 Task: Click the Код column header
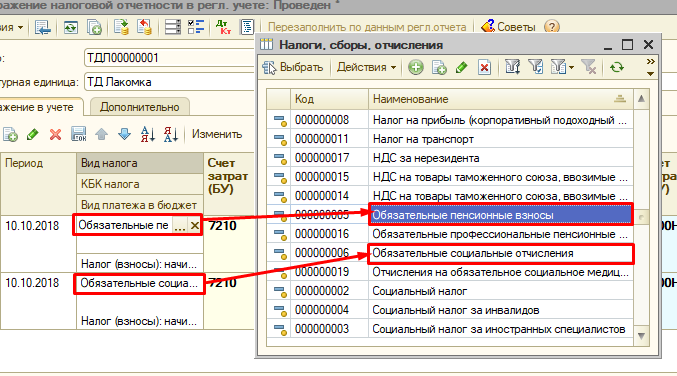click(x=329, y=99)
